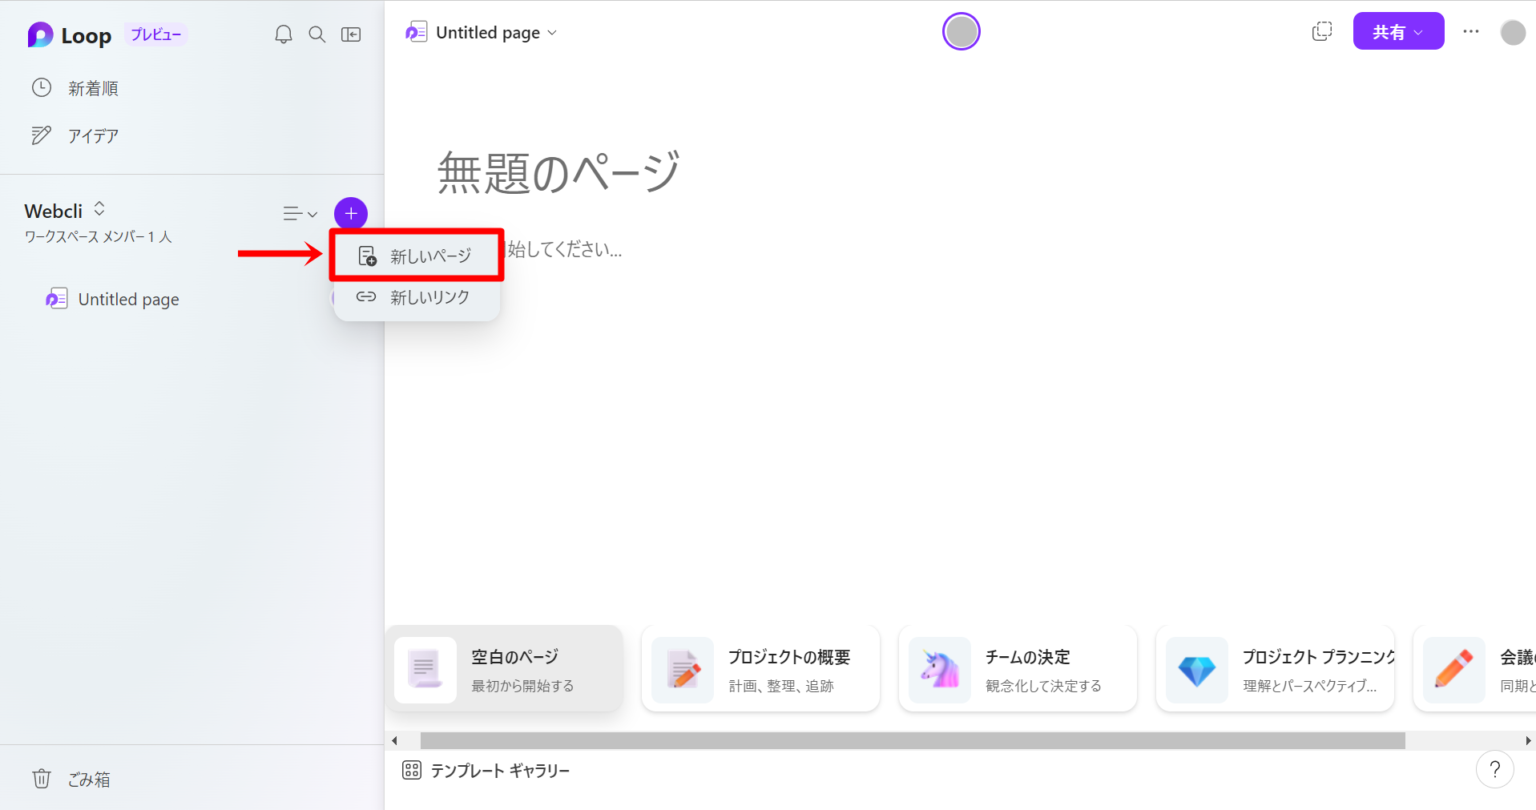Select 新しいリンク from the menu
1536x810 pixels.
tap(416, 296)
